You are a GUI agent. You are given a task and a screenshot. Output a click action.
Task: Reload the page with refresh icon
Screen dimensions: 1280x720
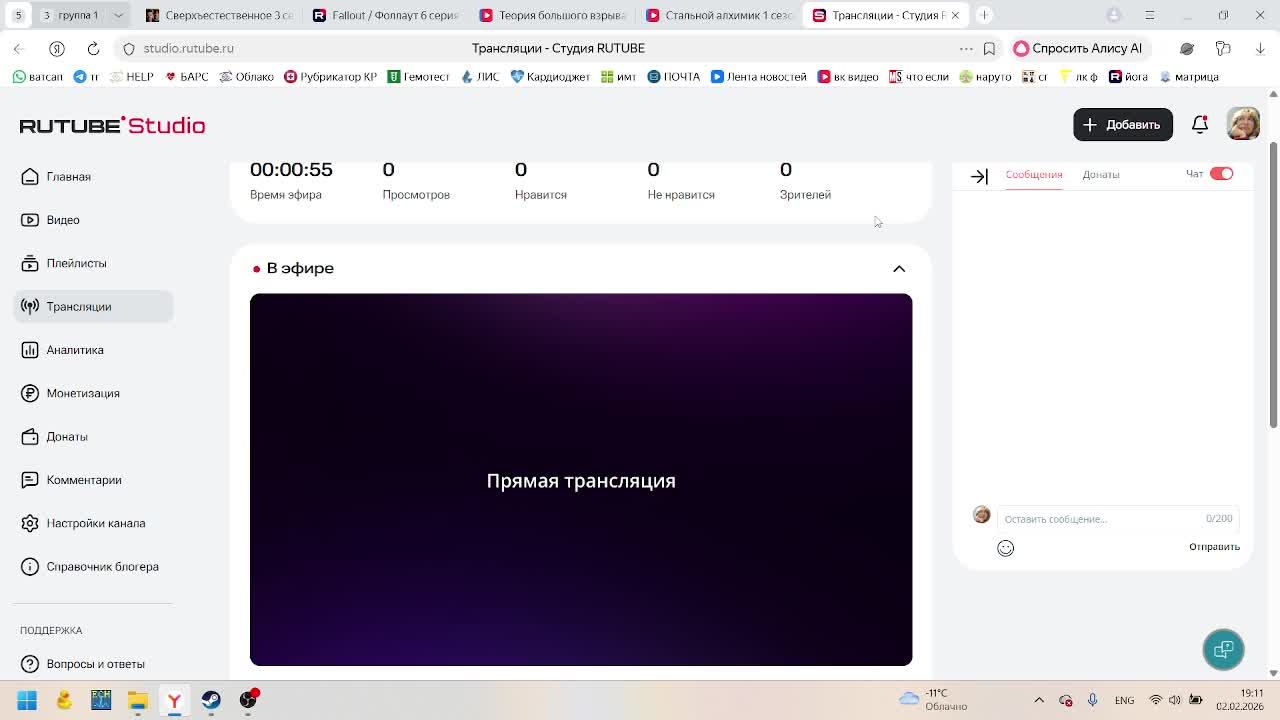coord(93,48)
